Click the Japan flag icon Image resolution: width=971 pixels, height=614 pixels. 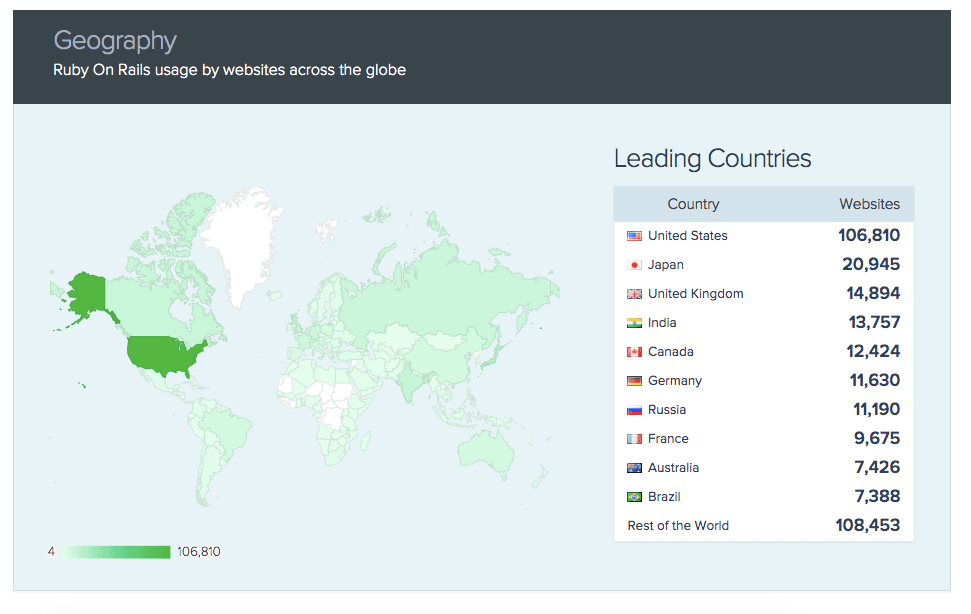coord(634,265)
